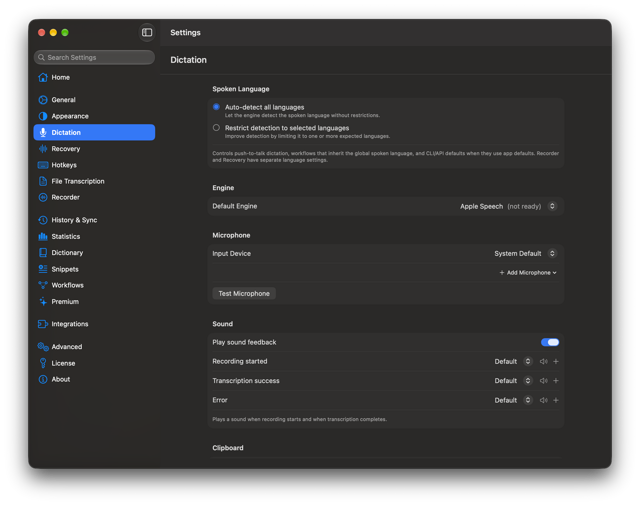
Task: Open the Recorder settings section
Action: [x=94, y=197]
